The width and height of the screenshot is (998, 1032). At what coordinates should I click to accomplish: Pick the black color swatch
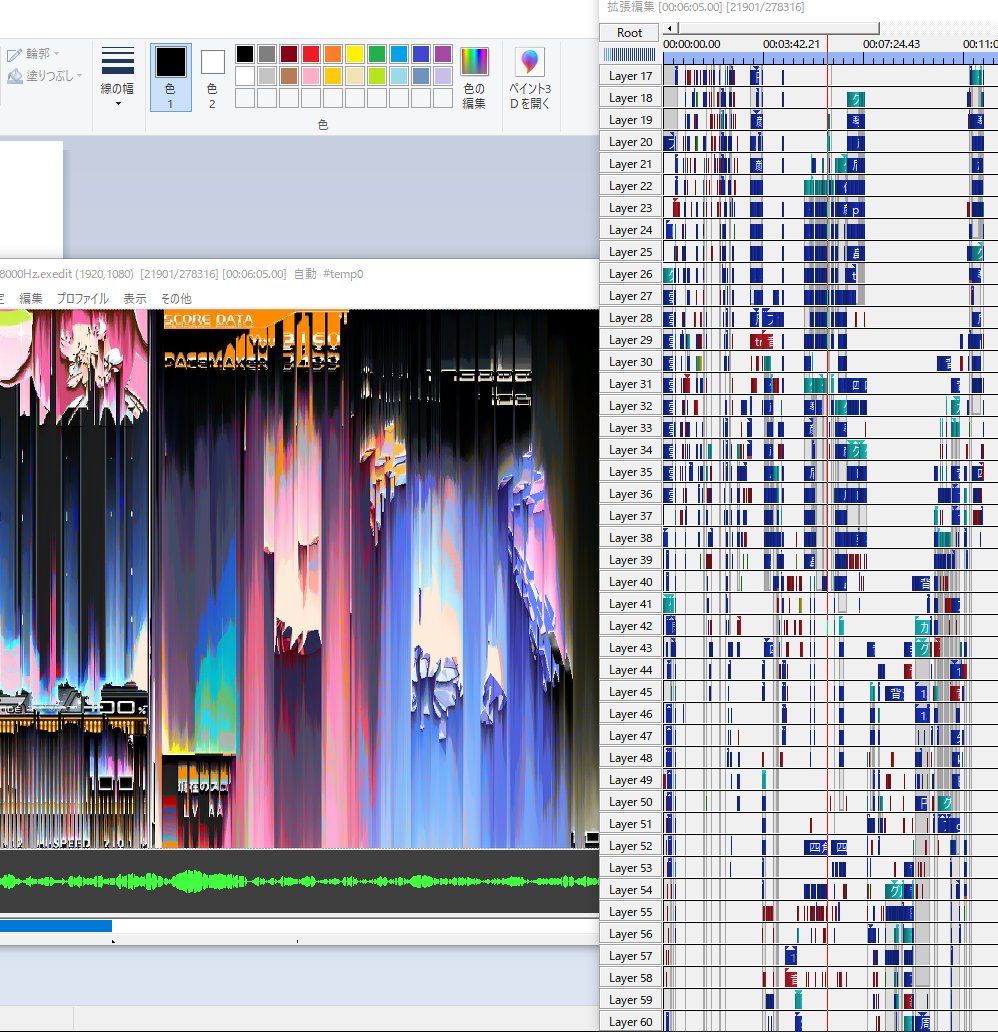pos(245,53)
